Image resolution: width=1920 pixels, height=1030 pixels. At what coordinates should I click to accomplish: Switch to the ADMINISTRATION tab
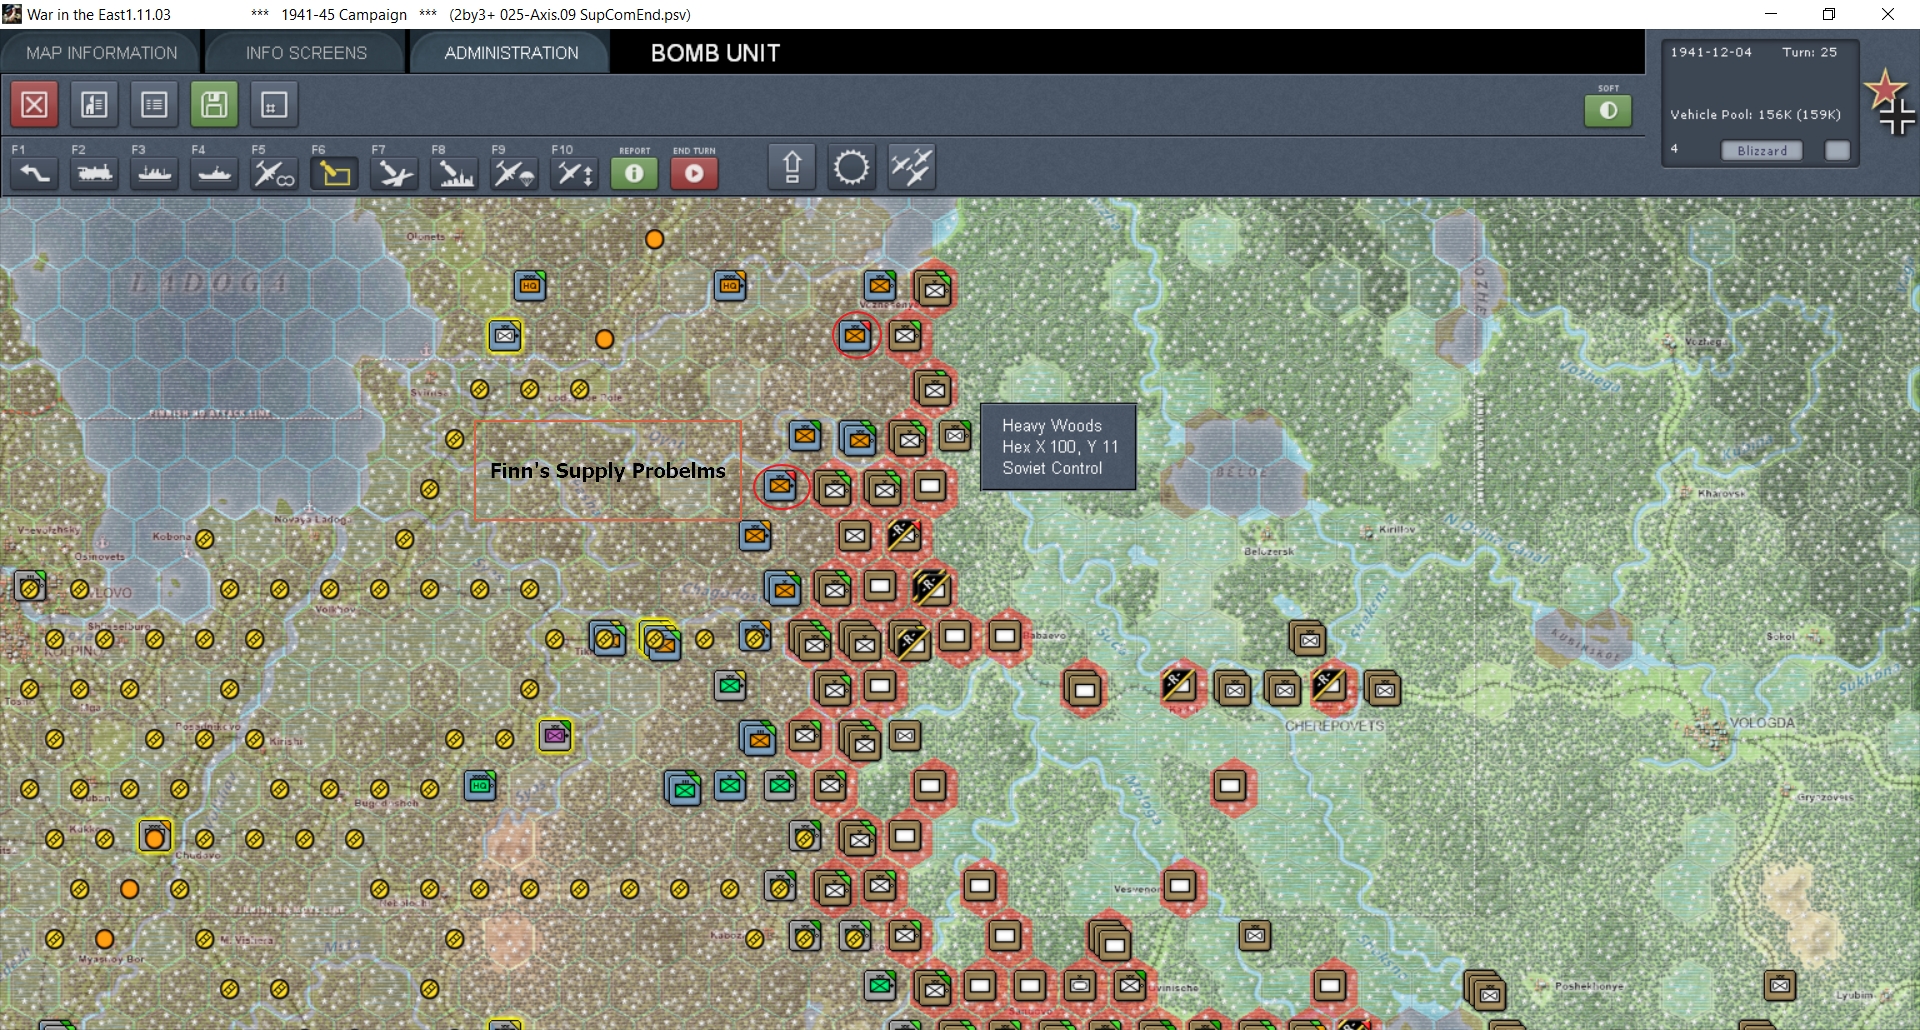click(x=511, y=53)
